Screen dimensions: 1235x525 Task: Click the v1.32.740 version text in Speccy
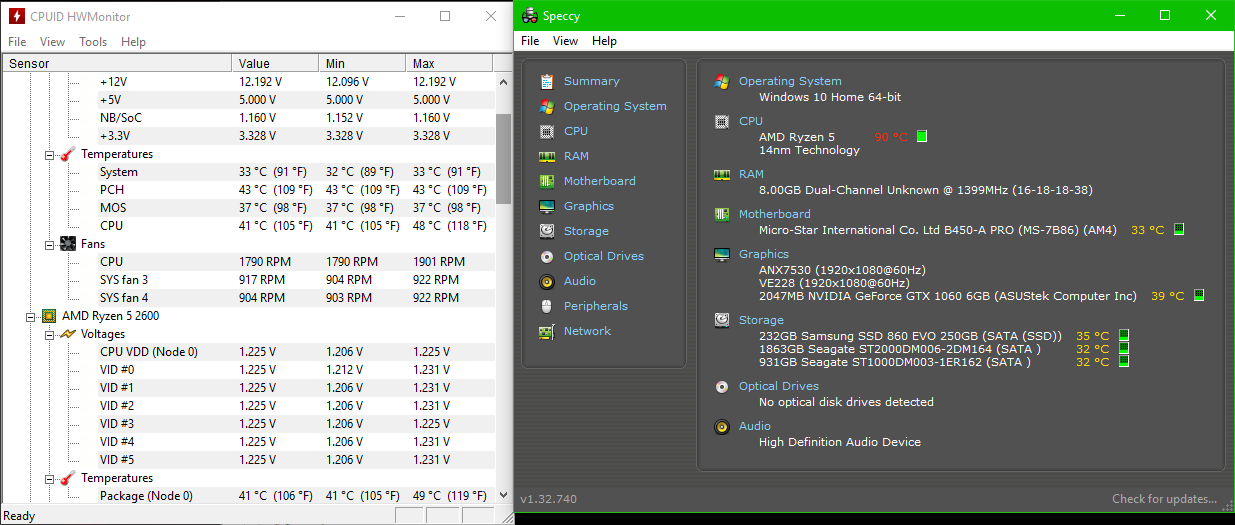548,499
